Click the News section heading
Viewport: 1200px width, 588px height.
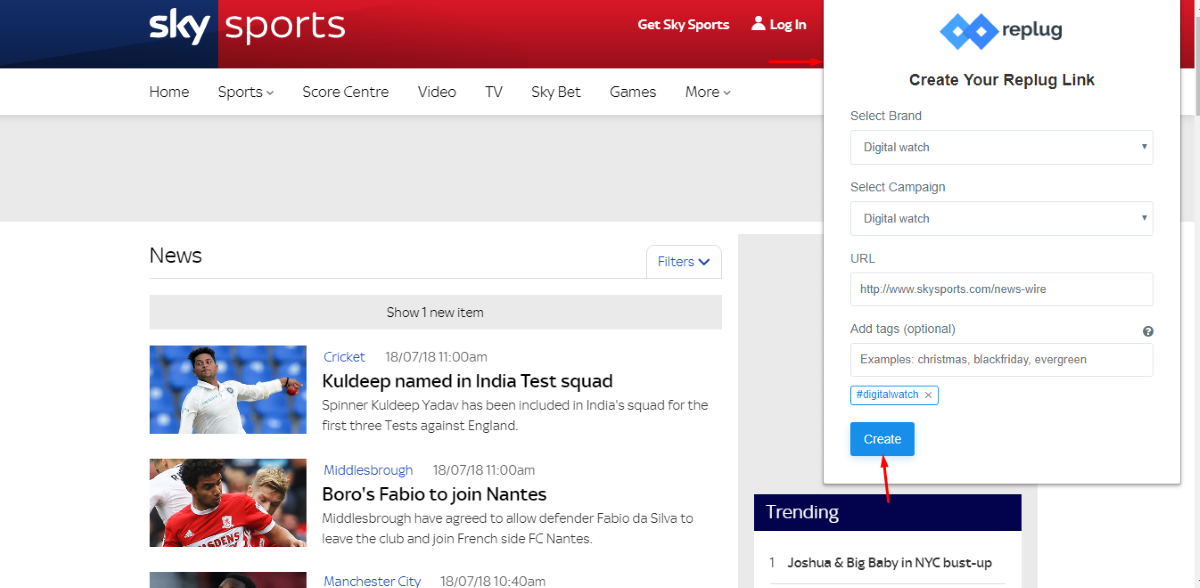[x=175, y=256]
